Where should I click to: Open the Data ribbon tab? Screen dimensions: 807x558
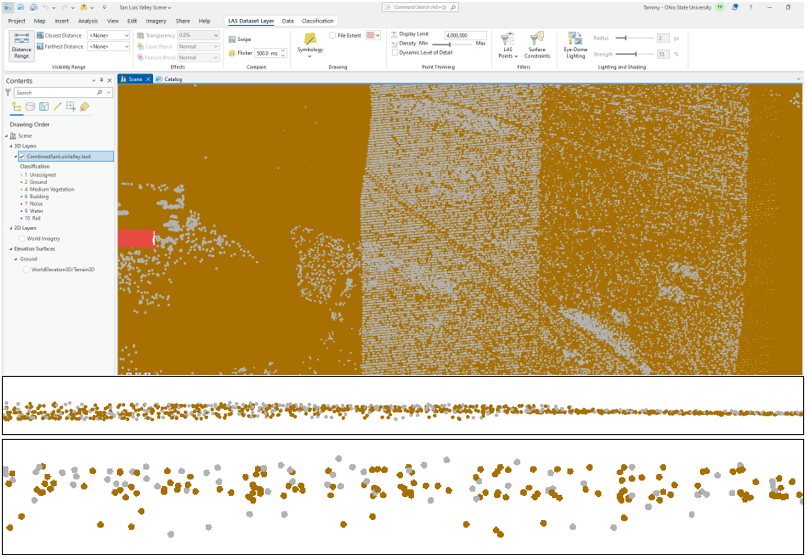[x=288, y=21]
